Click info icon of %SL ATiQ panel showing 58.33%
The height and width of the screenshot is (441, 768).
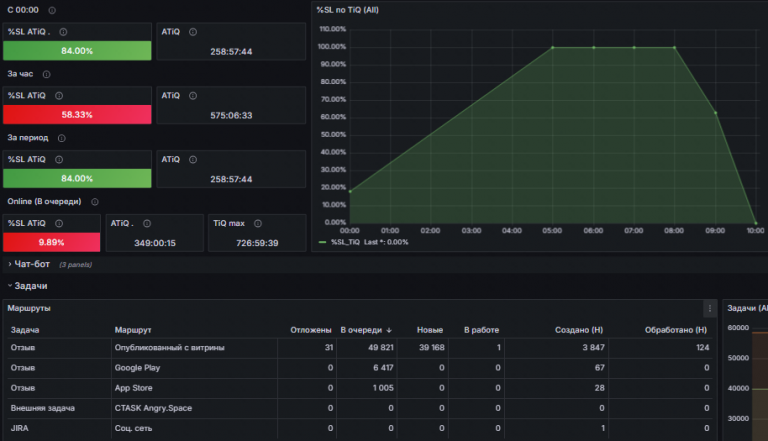(59, 96)
